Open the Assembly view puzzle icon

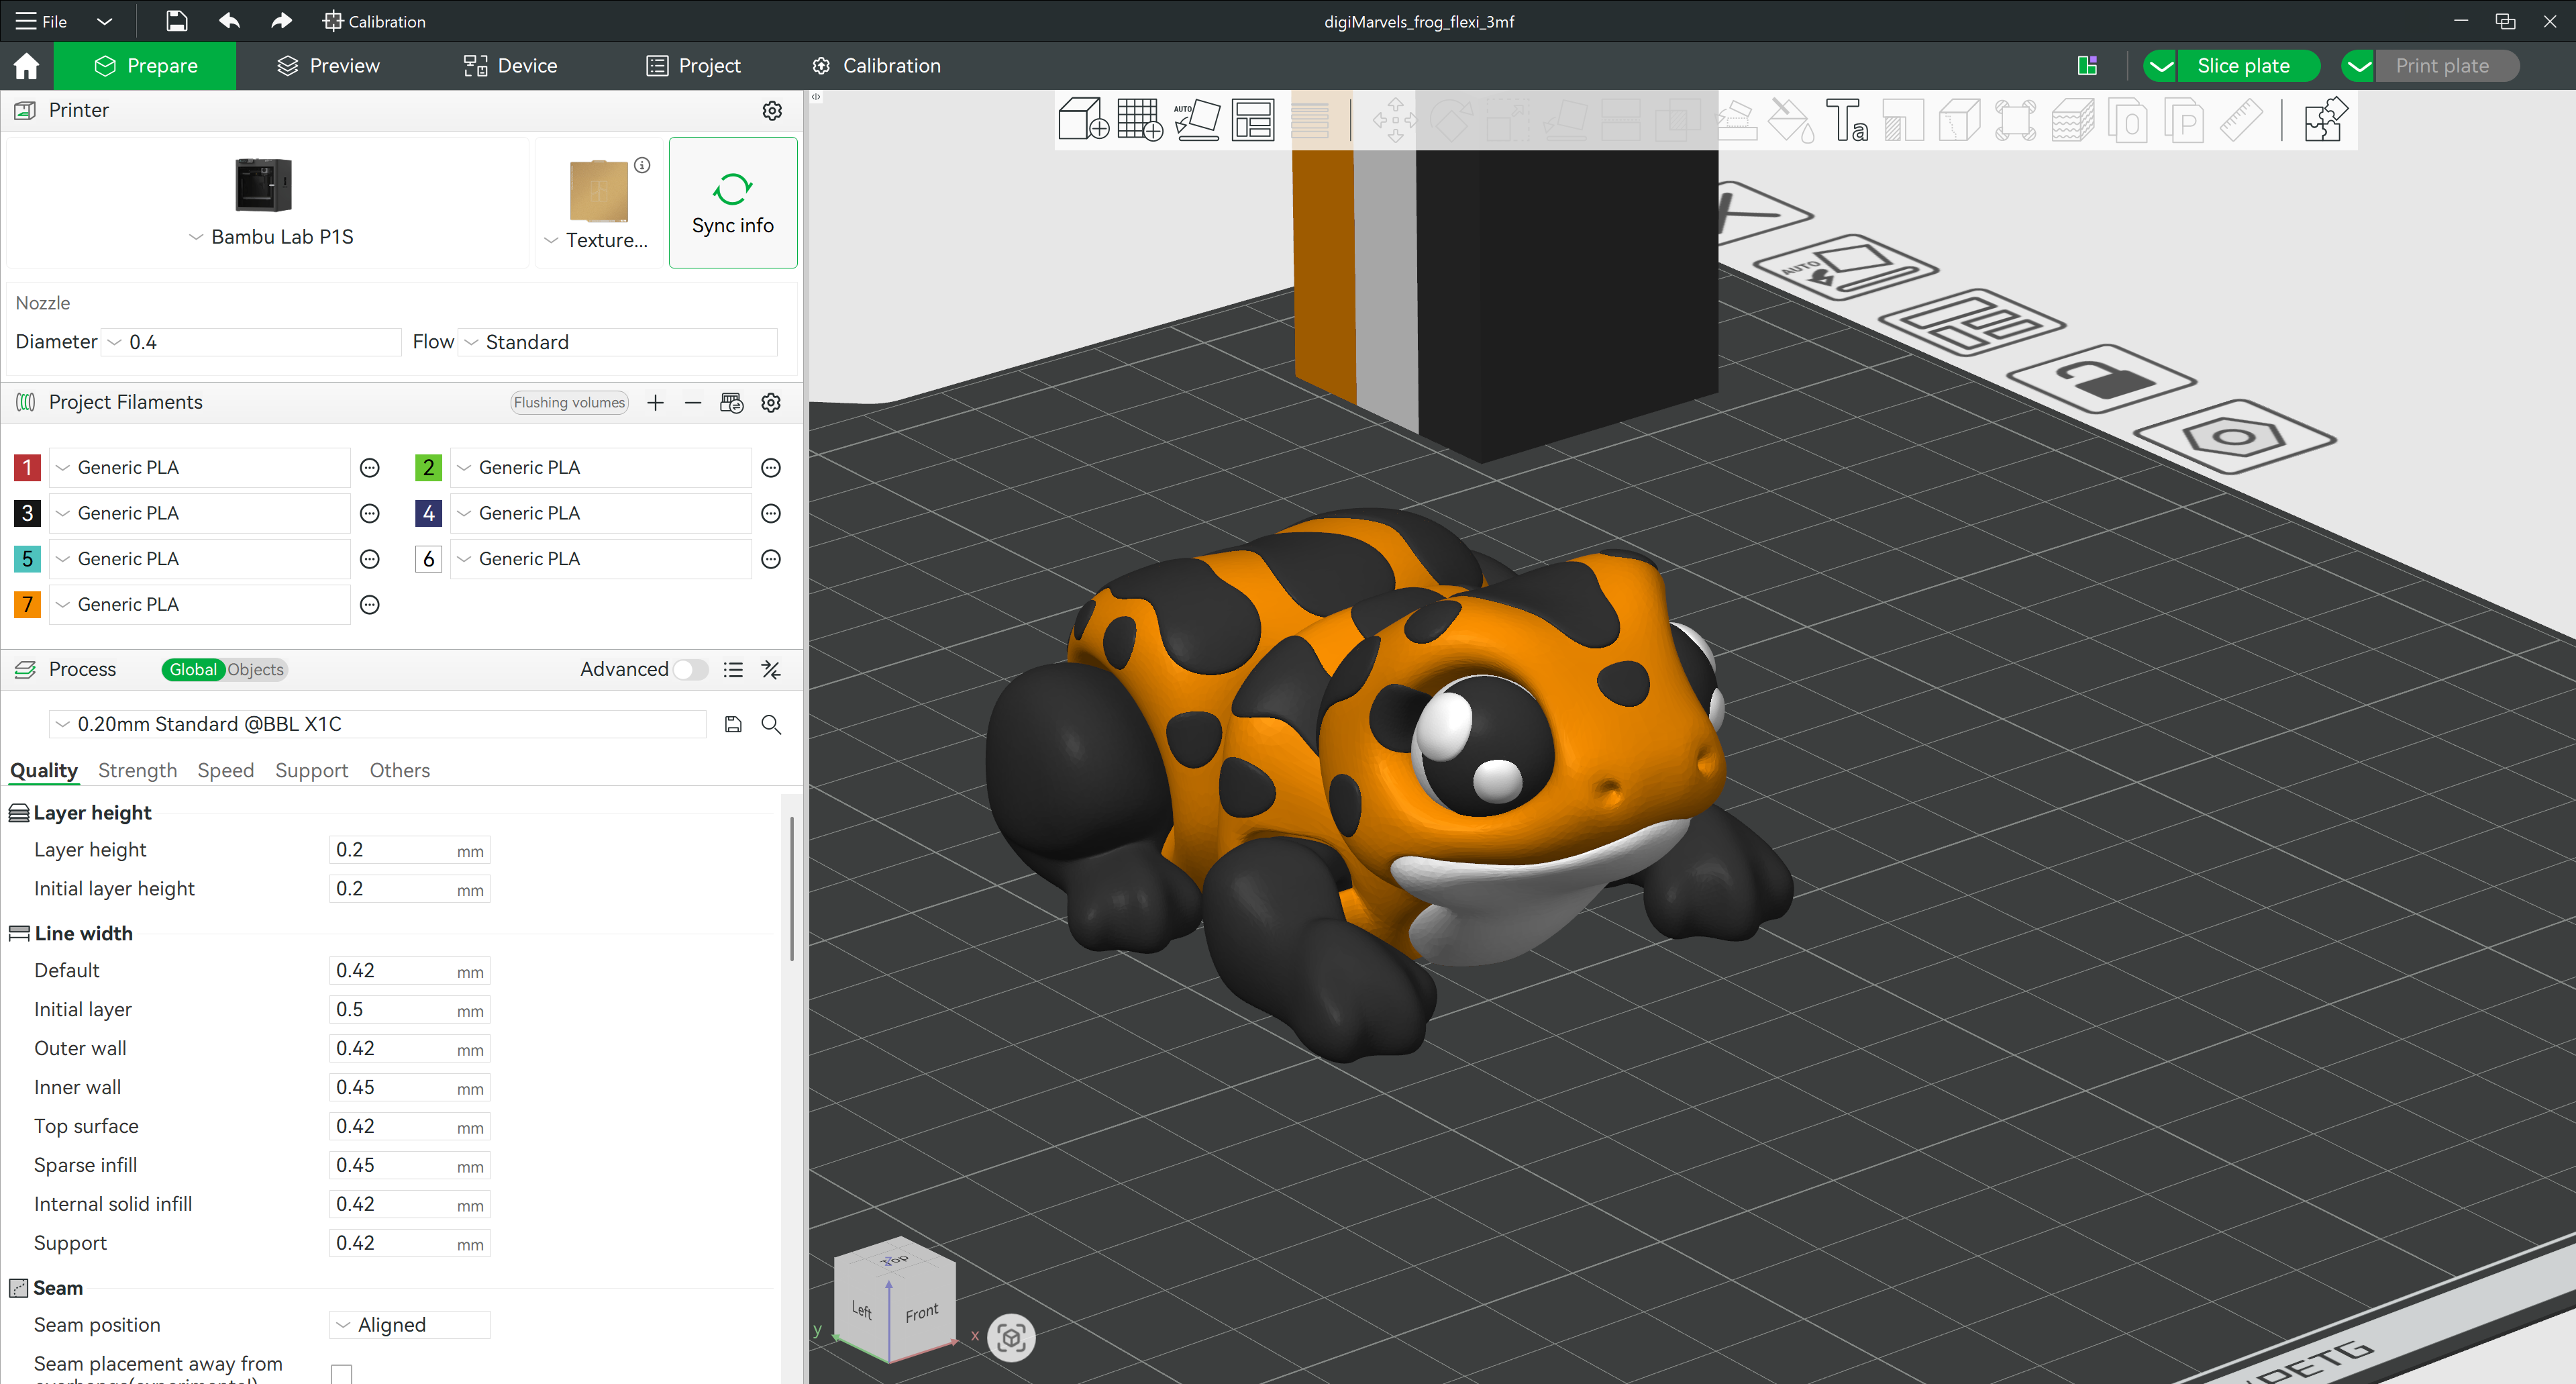pos(2326,120)
